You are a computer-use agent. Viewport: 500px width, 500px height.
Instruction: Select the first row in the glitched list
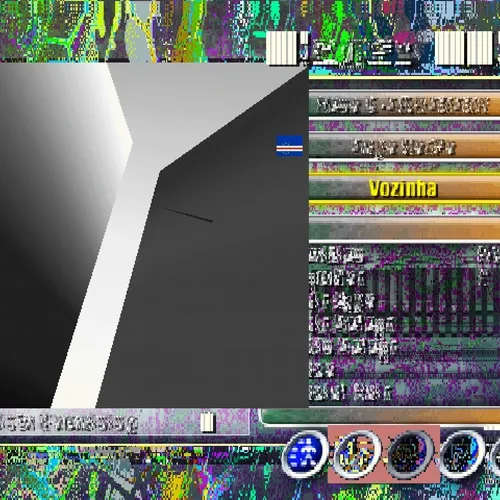click(404, 256)
